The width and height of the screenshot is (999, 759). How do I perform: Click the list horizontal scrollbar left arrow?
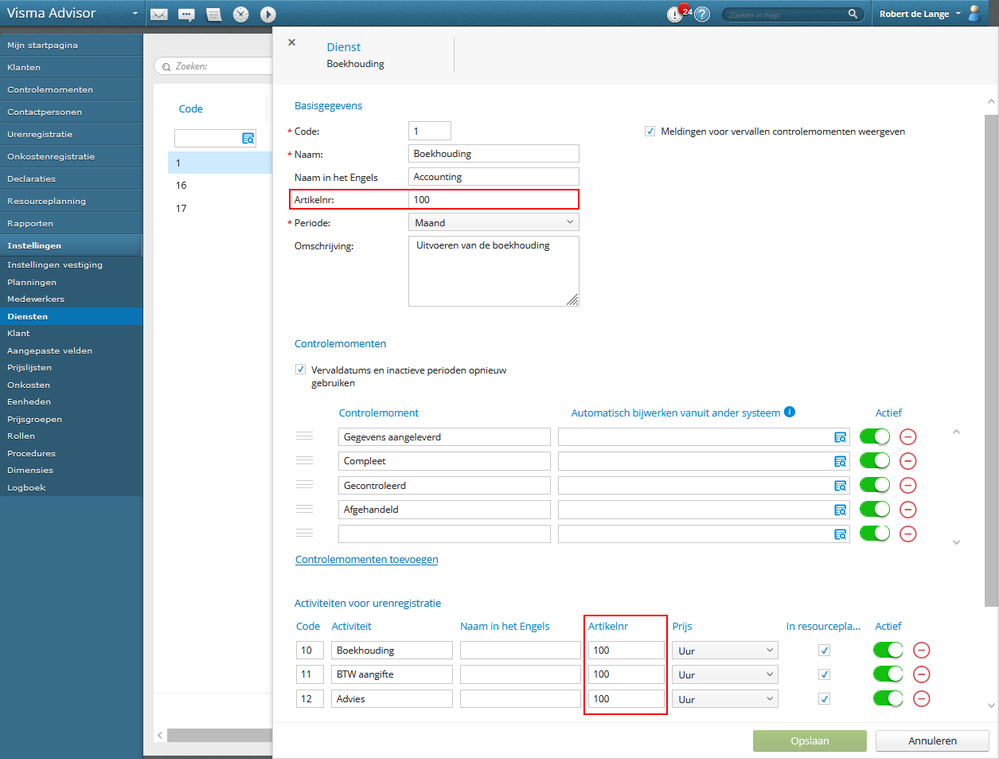coord(160,735)
